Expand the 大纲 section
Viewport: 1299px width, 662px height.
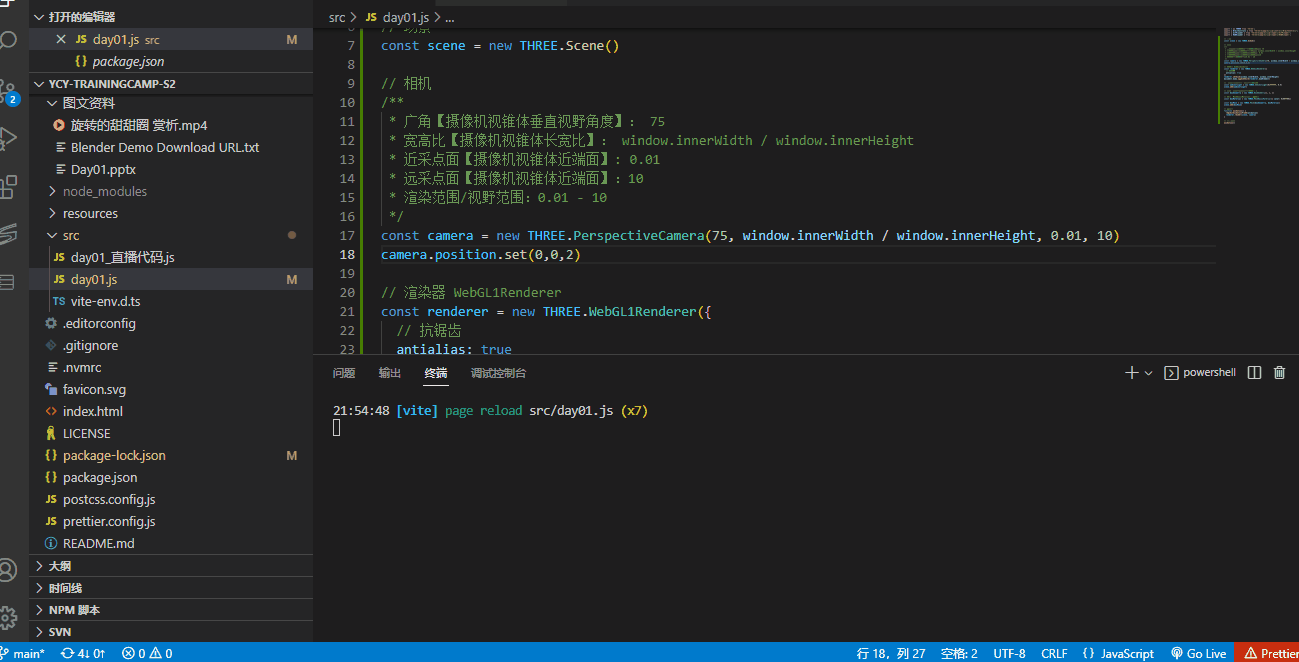point(171,566)
